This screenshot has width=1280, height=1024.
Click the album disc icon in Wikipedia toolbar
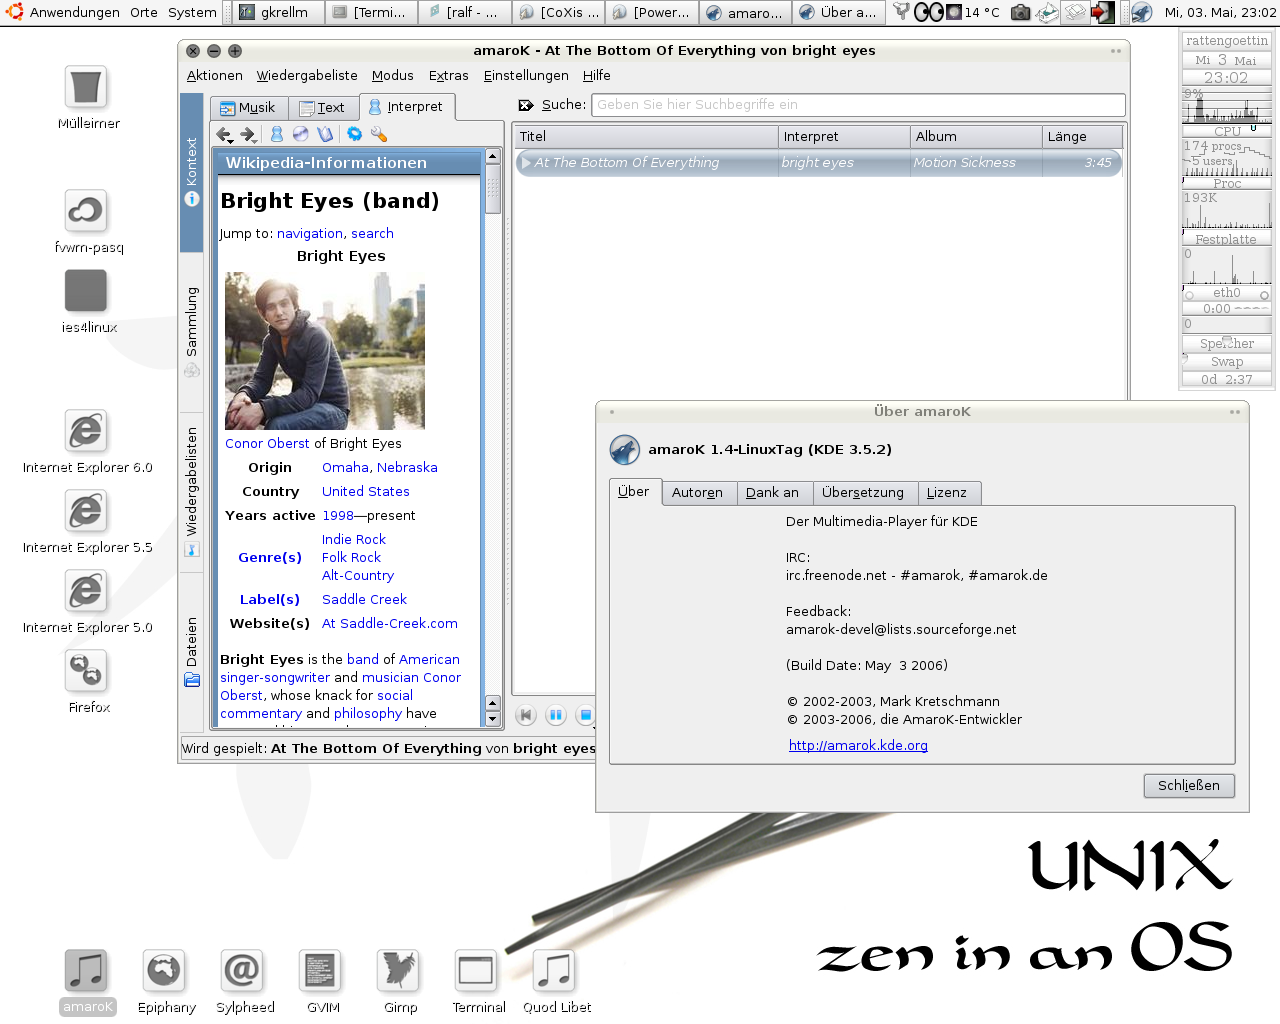300,134
